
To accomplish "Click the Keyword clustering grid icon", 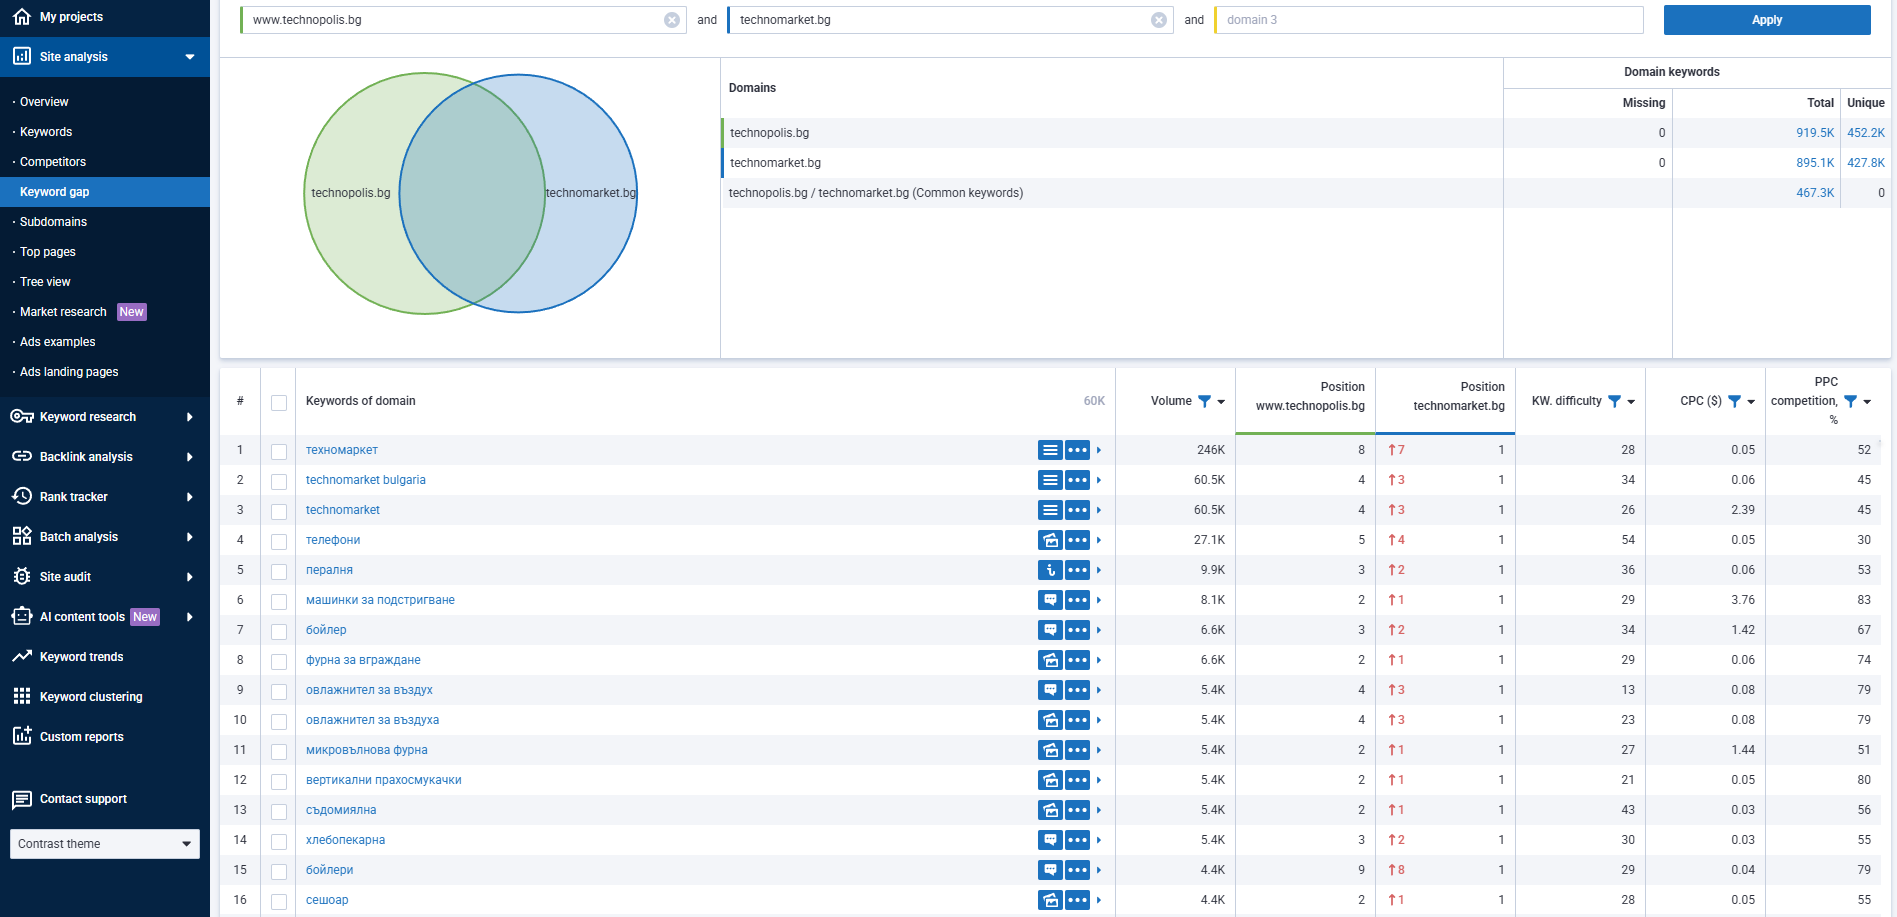I will (22, 697).
